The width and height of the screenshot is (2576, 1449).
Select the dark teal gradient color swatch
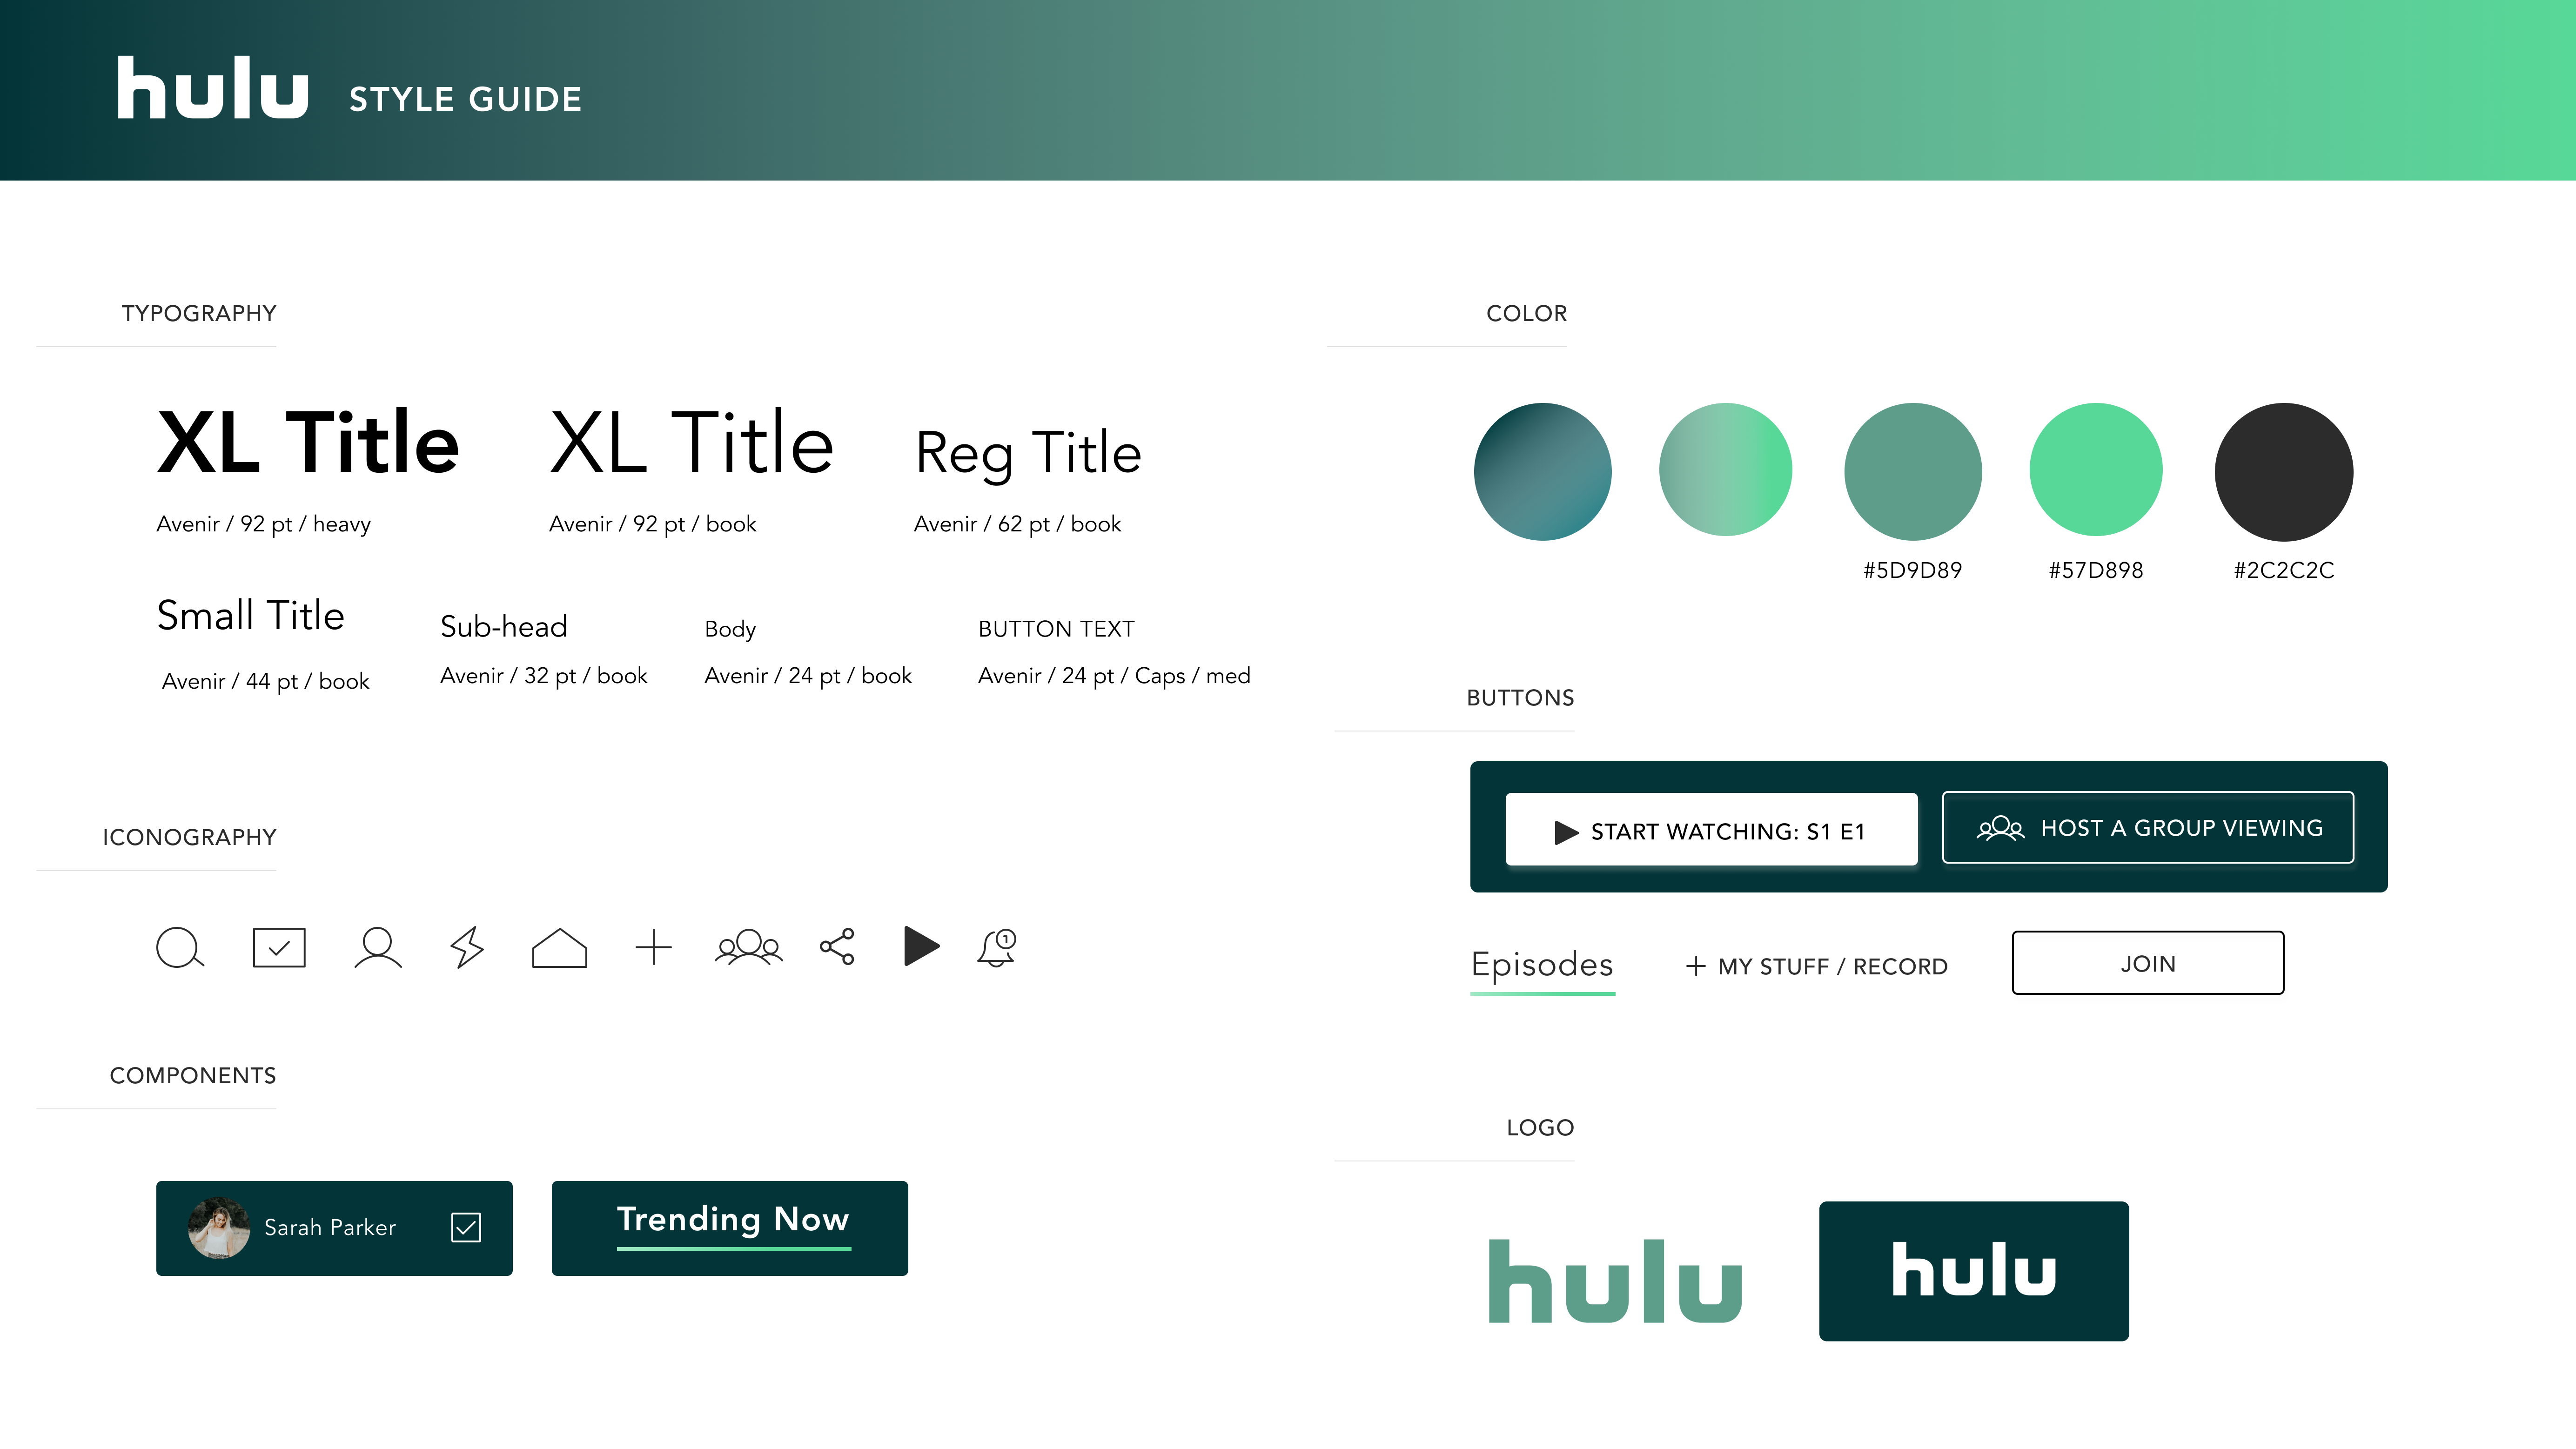pyautogui.click(x=1543, y=472)
